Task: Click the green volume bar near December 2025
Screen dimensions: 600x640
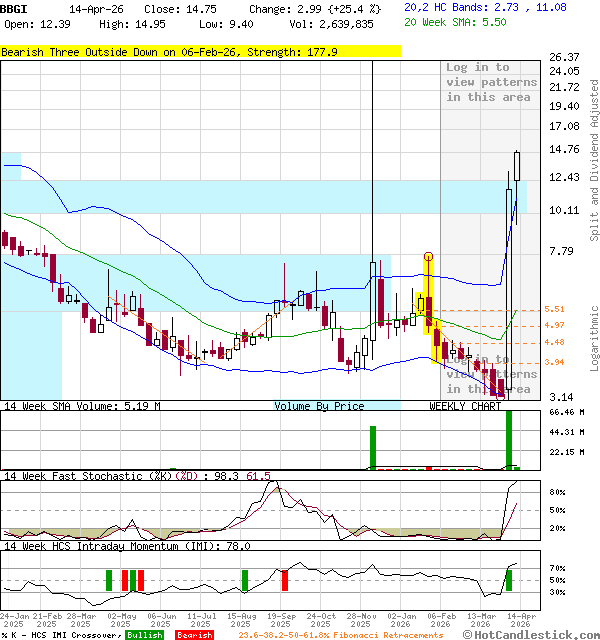Action: [373, 447]
